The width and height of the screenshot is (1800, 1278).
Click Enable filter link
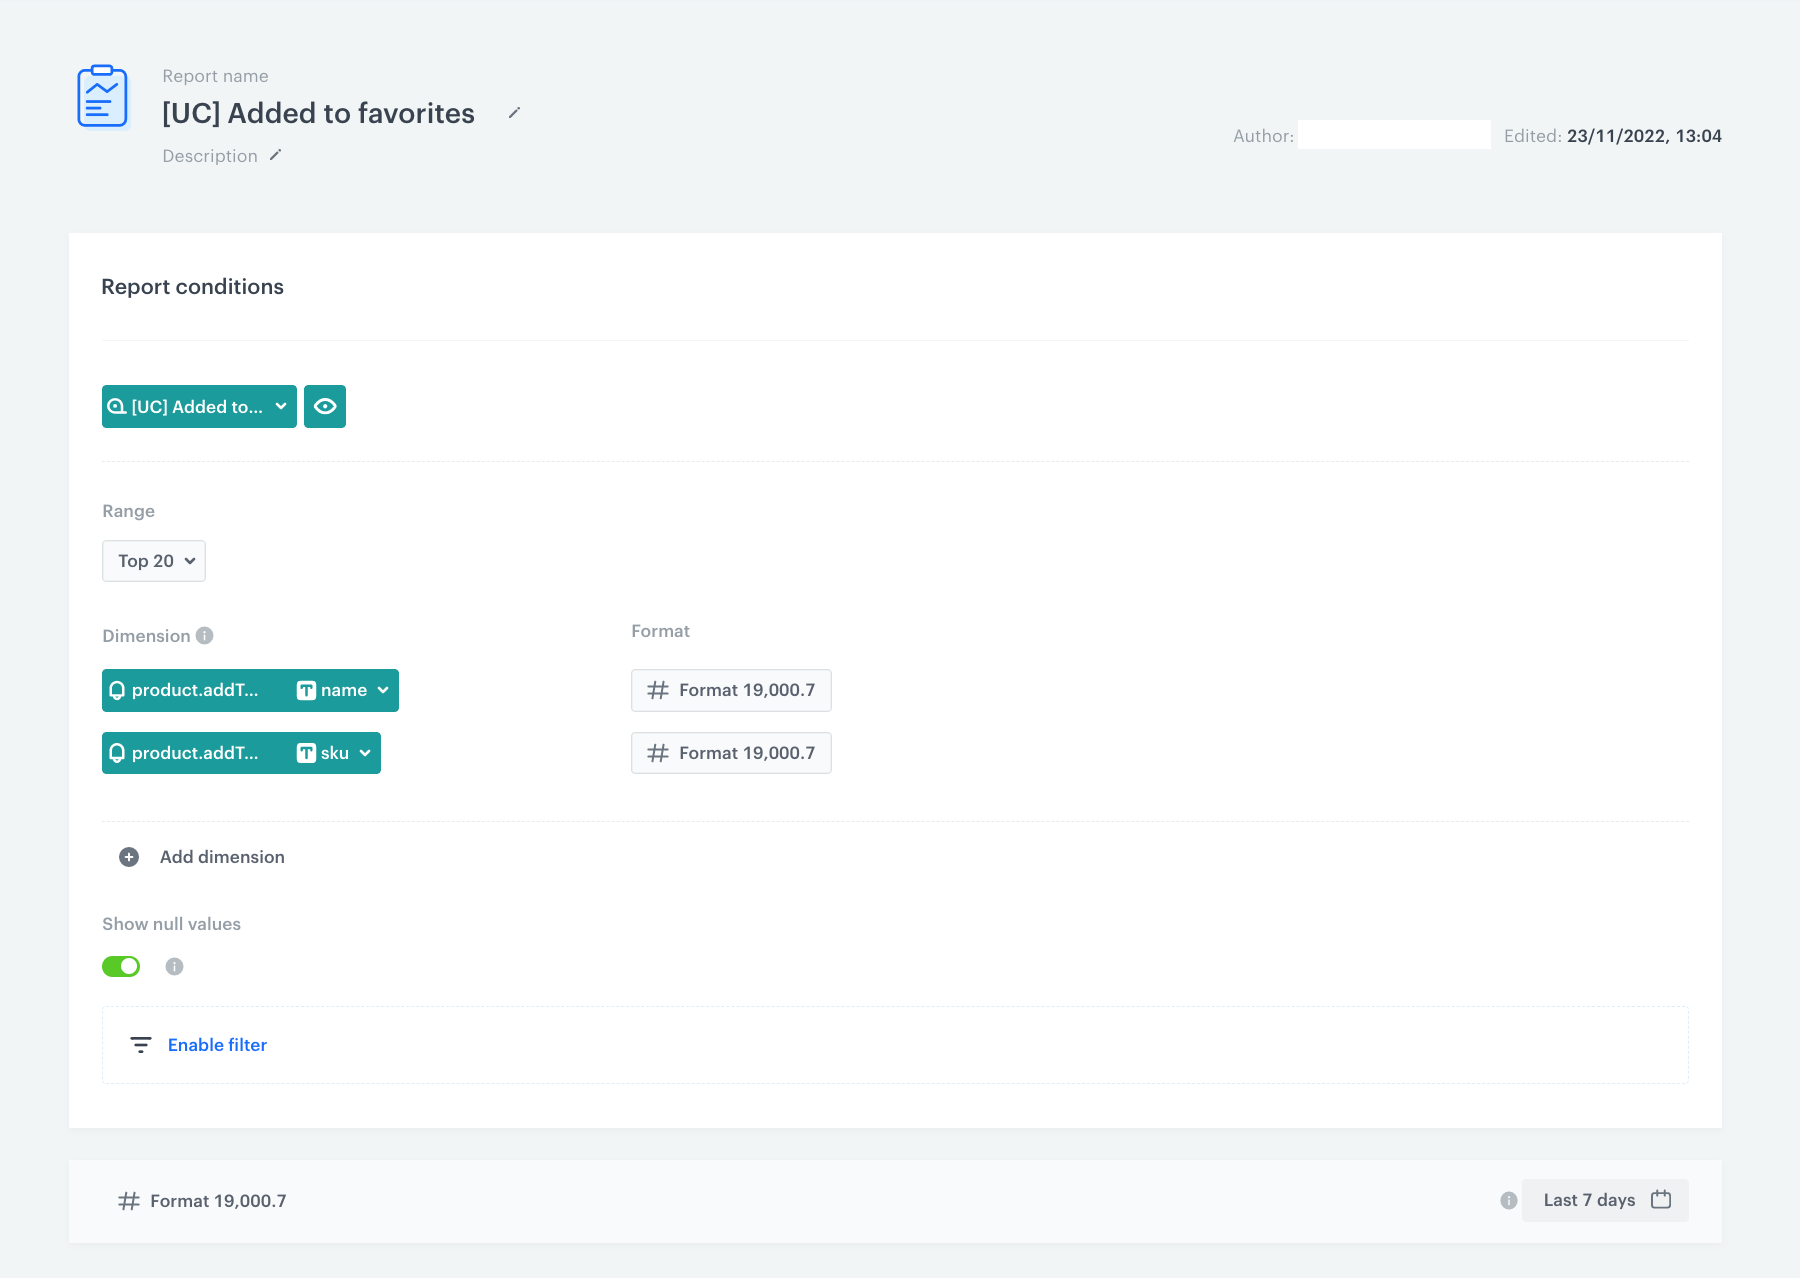click(217, 1045)
